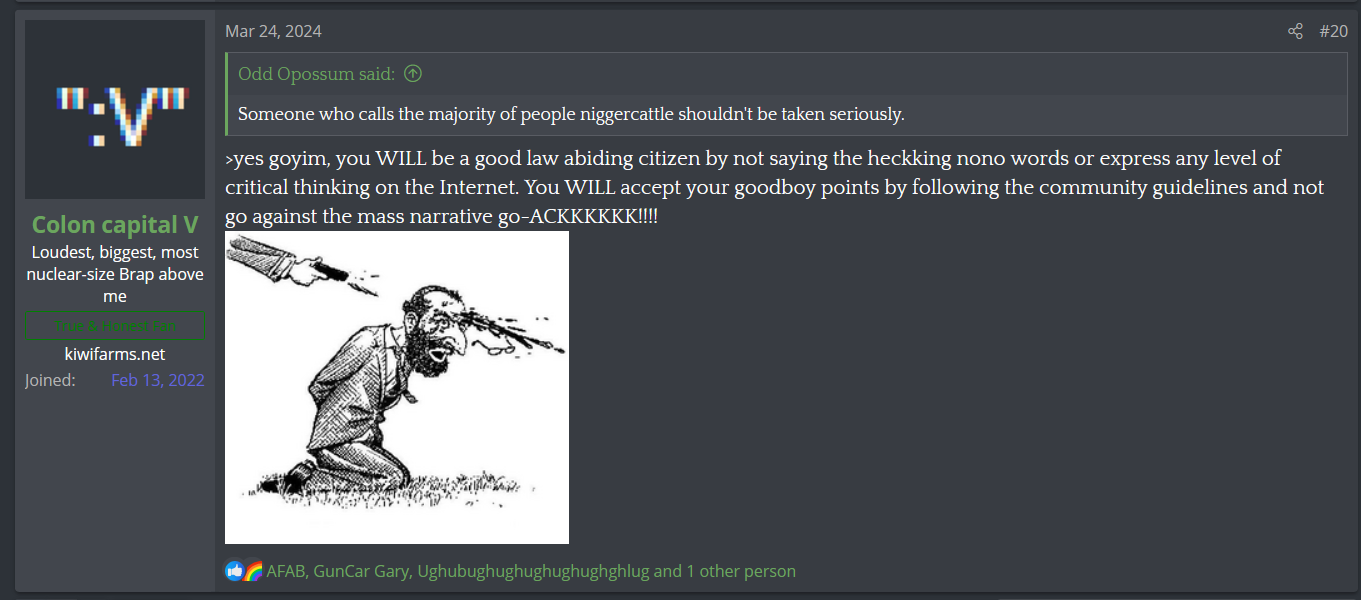1361x600 pixels.
Task: Open Colon capital V's user profile
Action: pos(115,224)
